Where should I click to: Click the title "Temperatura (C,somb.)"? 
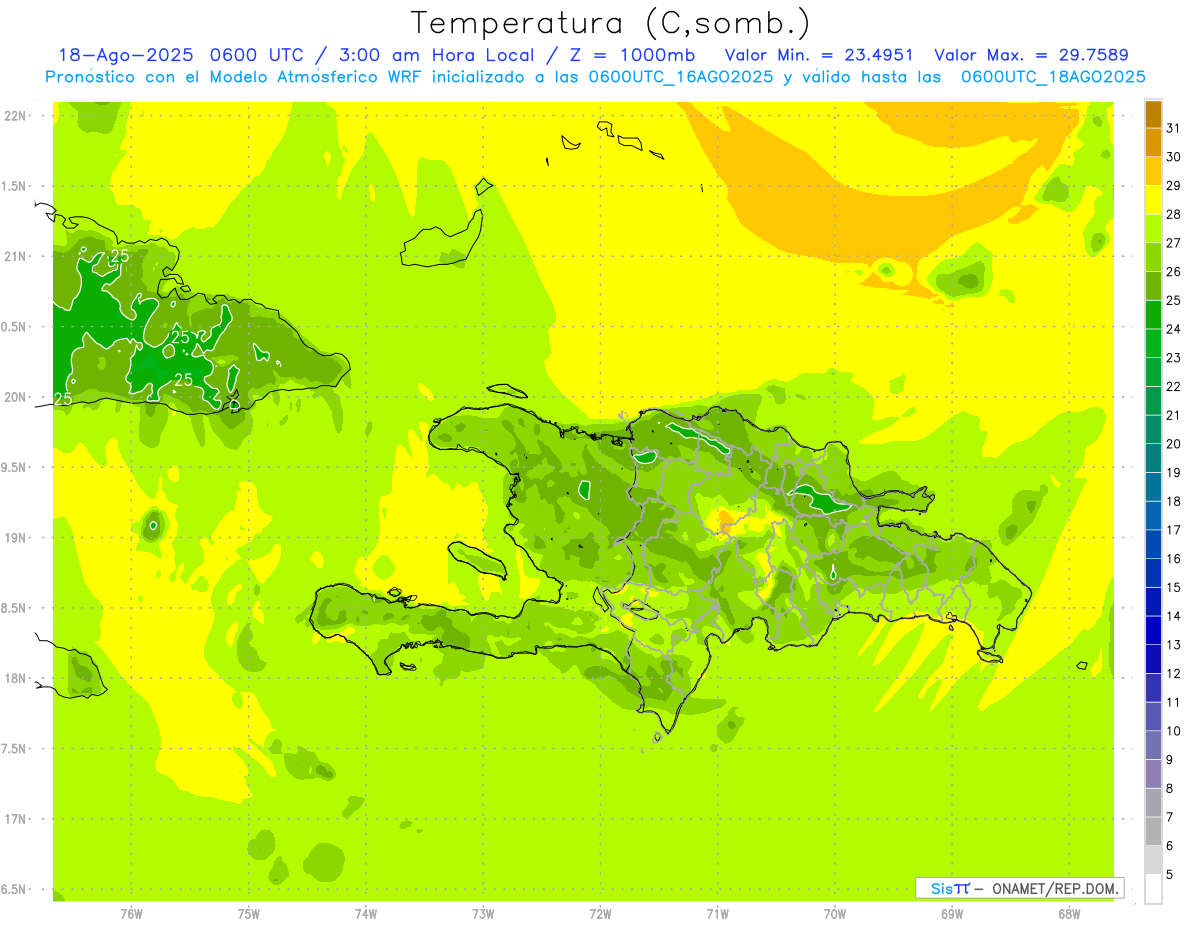coord(611,23)
